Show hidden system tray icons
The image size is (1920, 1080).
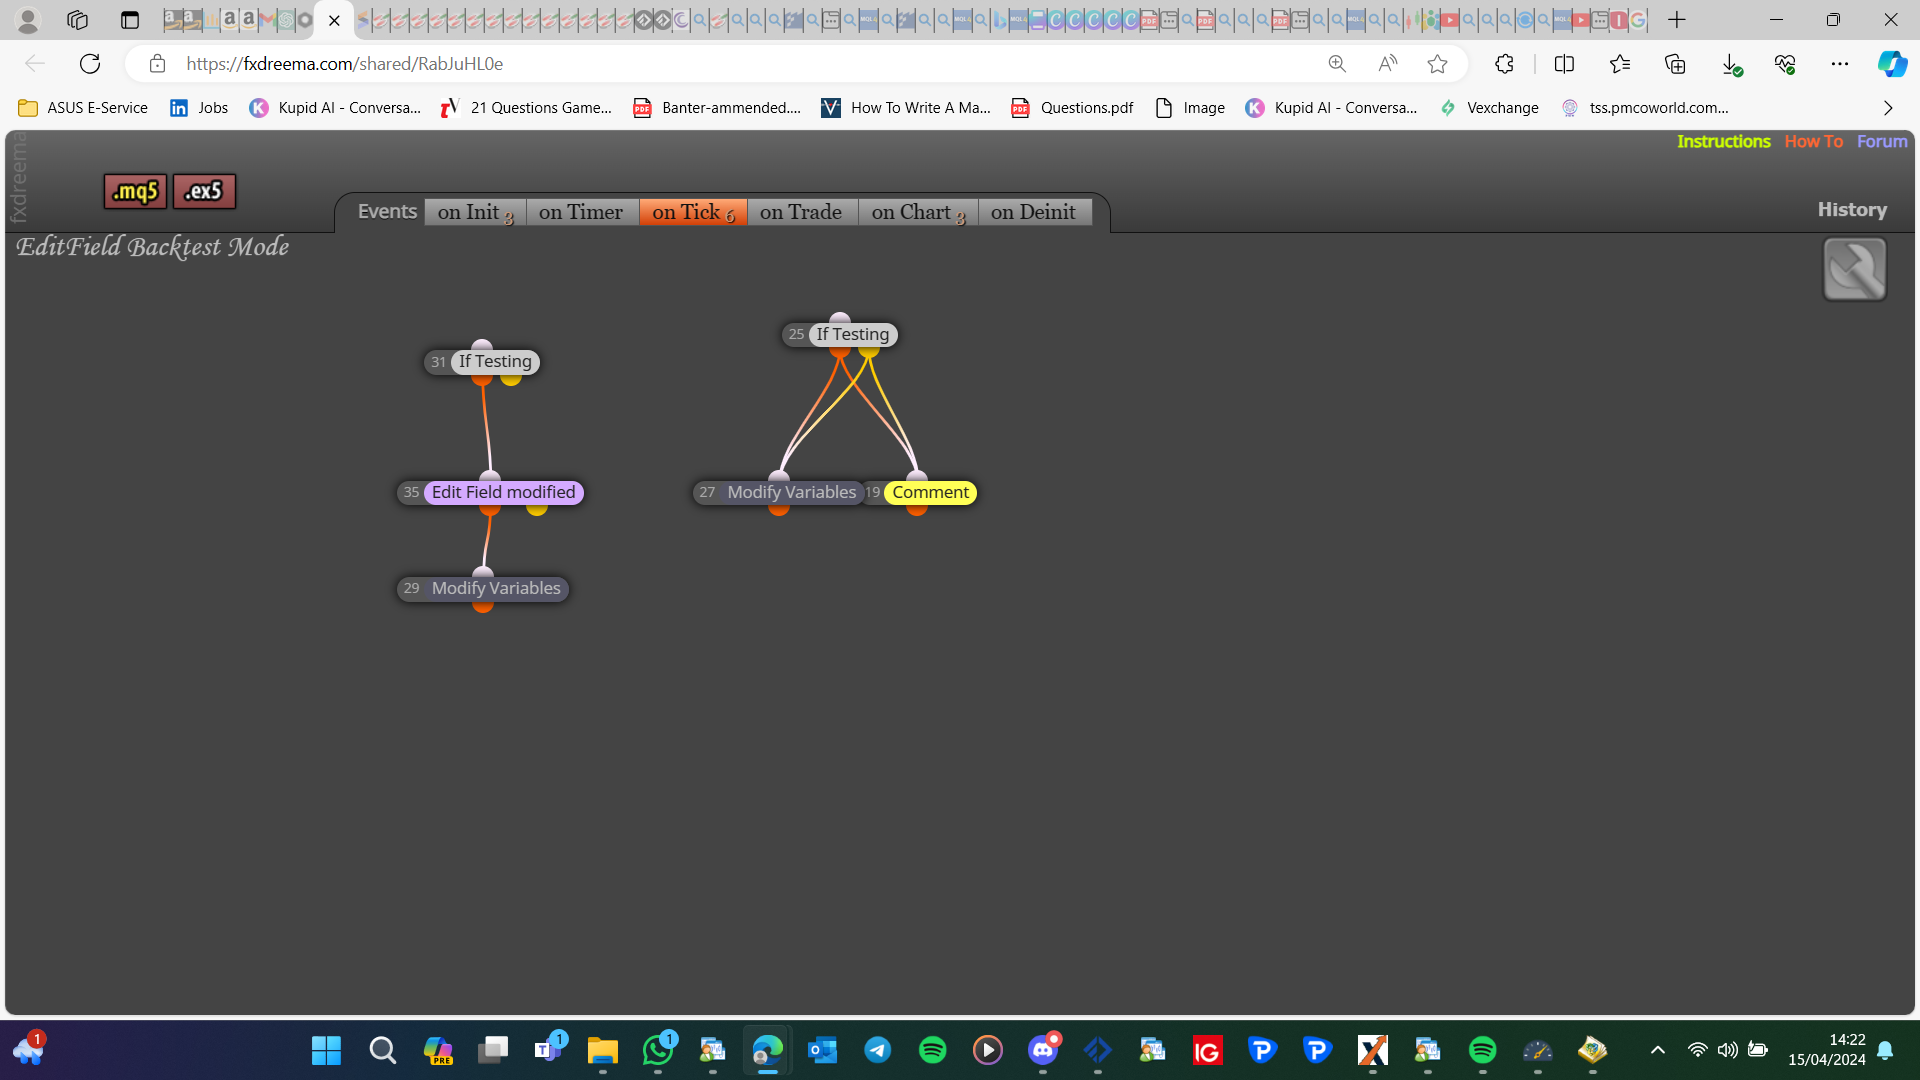pyautogui.click(x=1657, y=1050)
